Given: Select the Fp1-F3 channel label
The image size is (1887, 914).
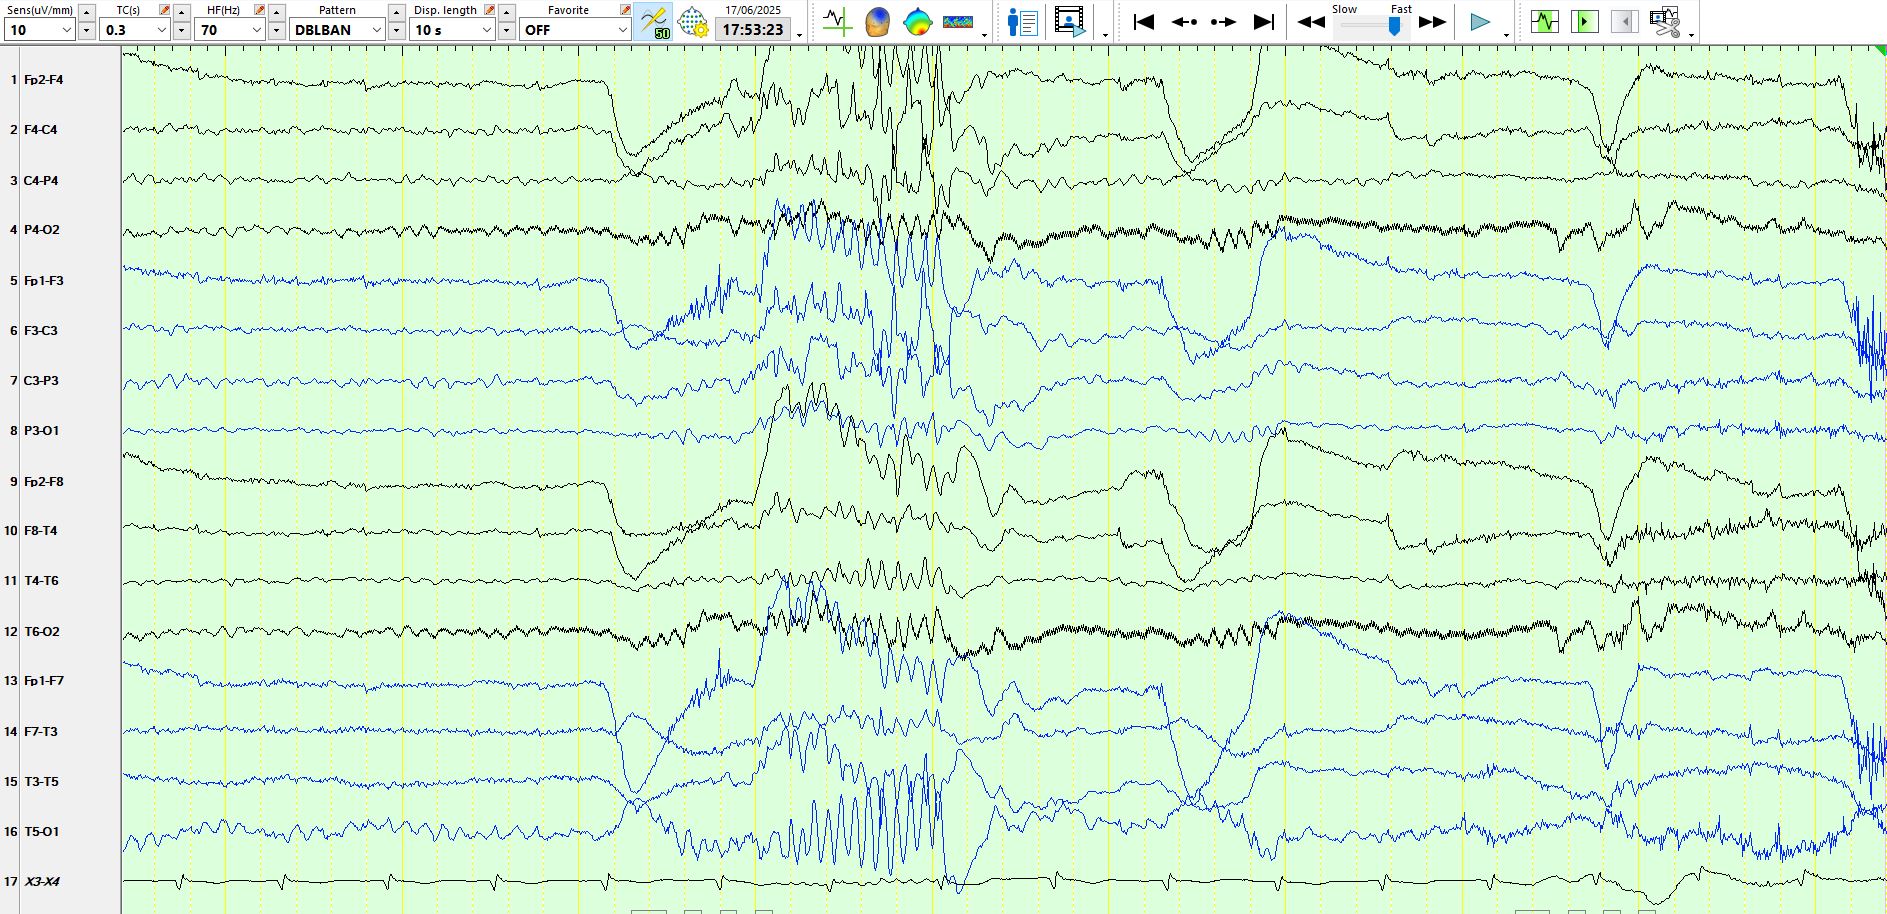Looking at the screenshot, I should (43, 281).
